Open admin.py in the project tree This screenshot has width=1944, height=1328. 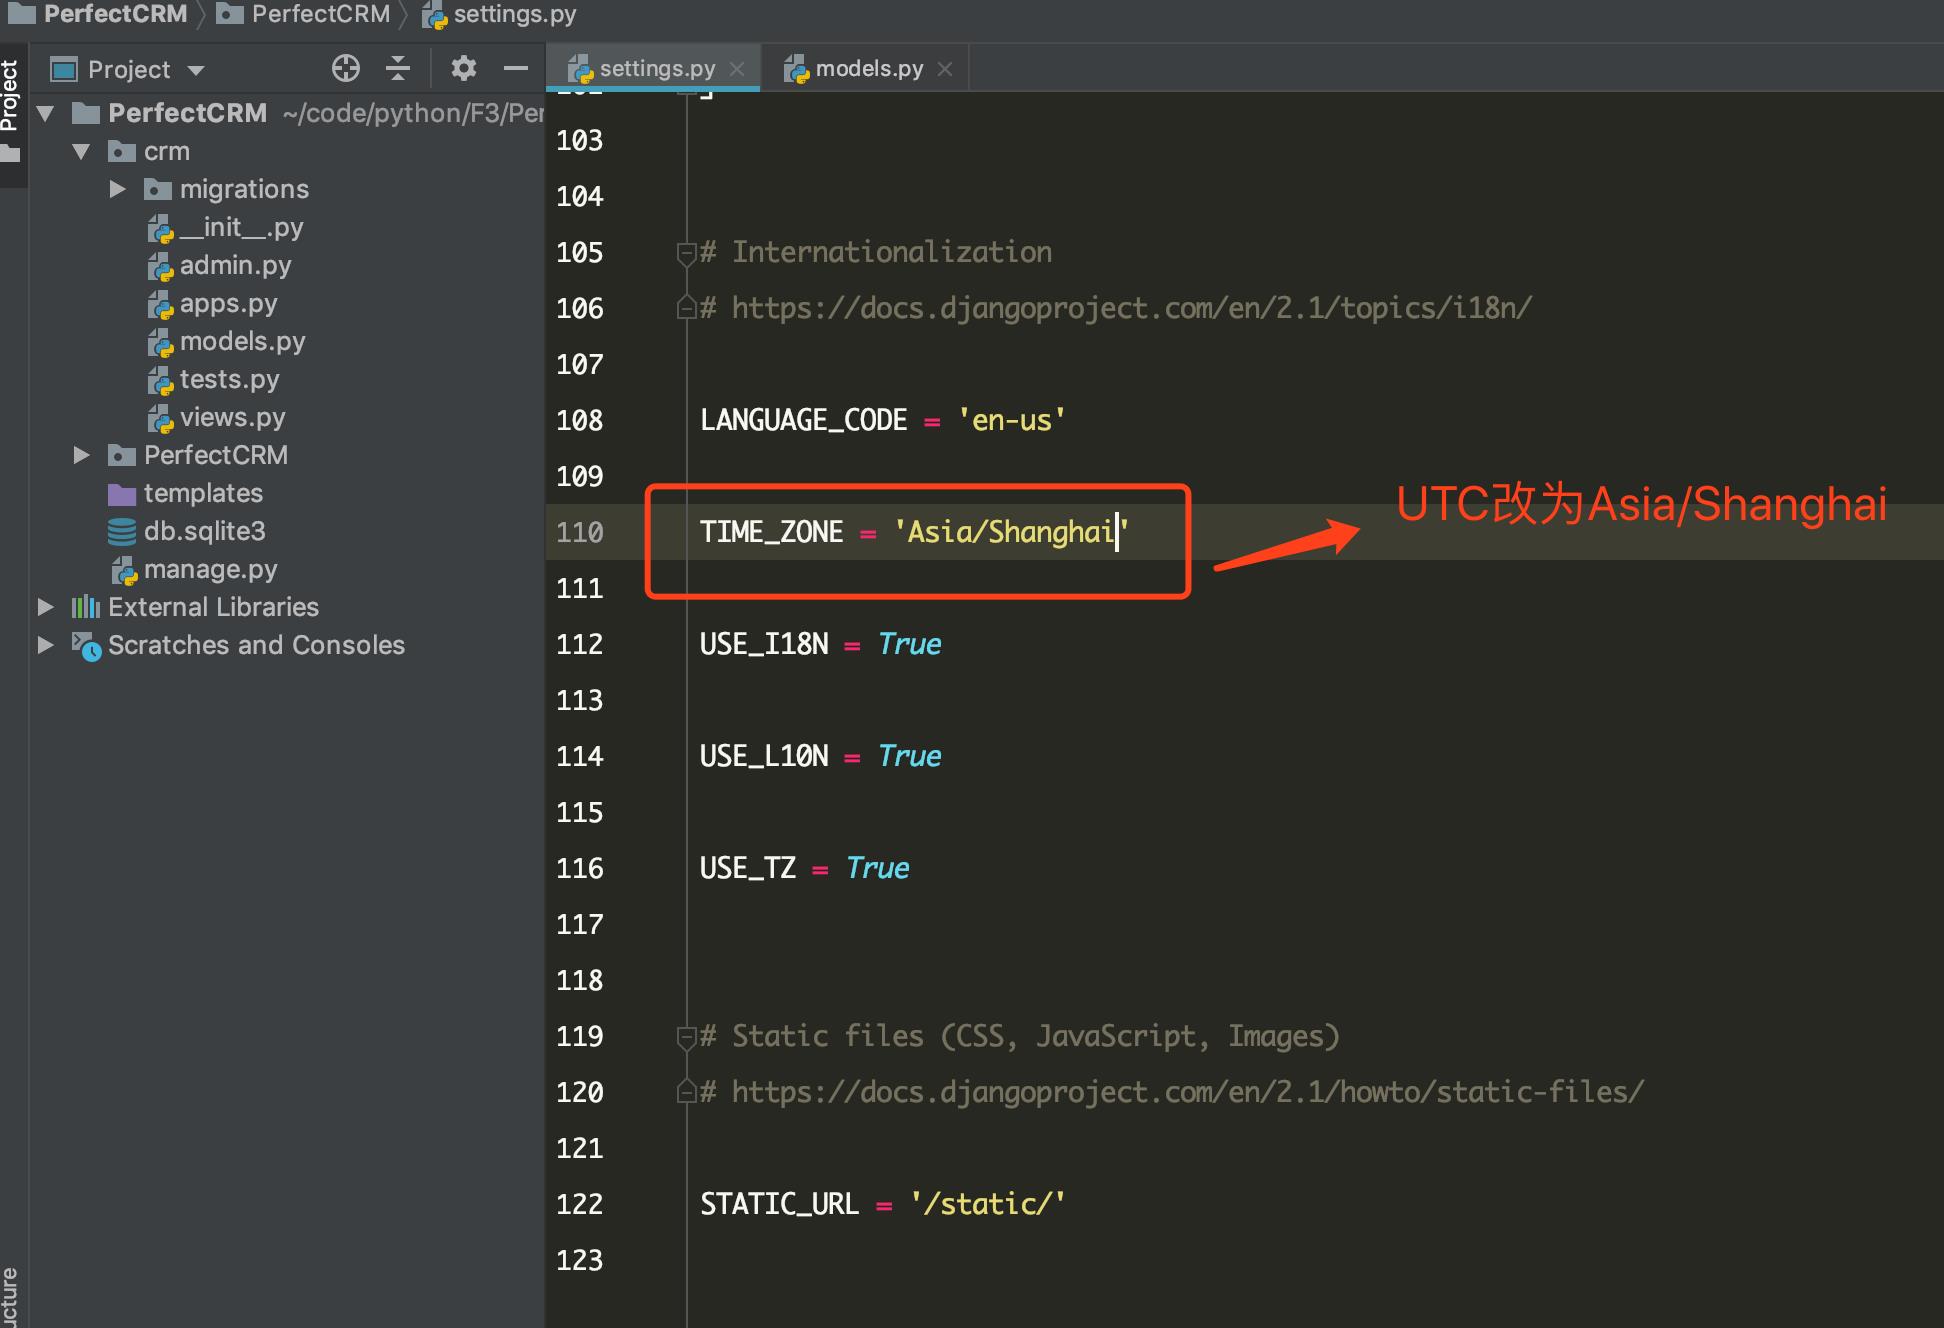coord(235,265)
